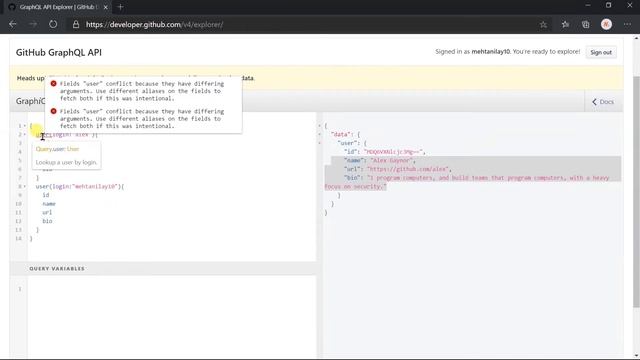Click the "id" field on line 9

click(x=45, y=195)
